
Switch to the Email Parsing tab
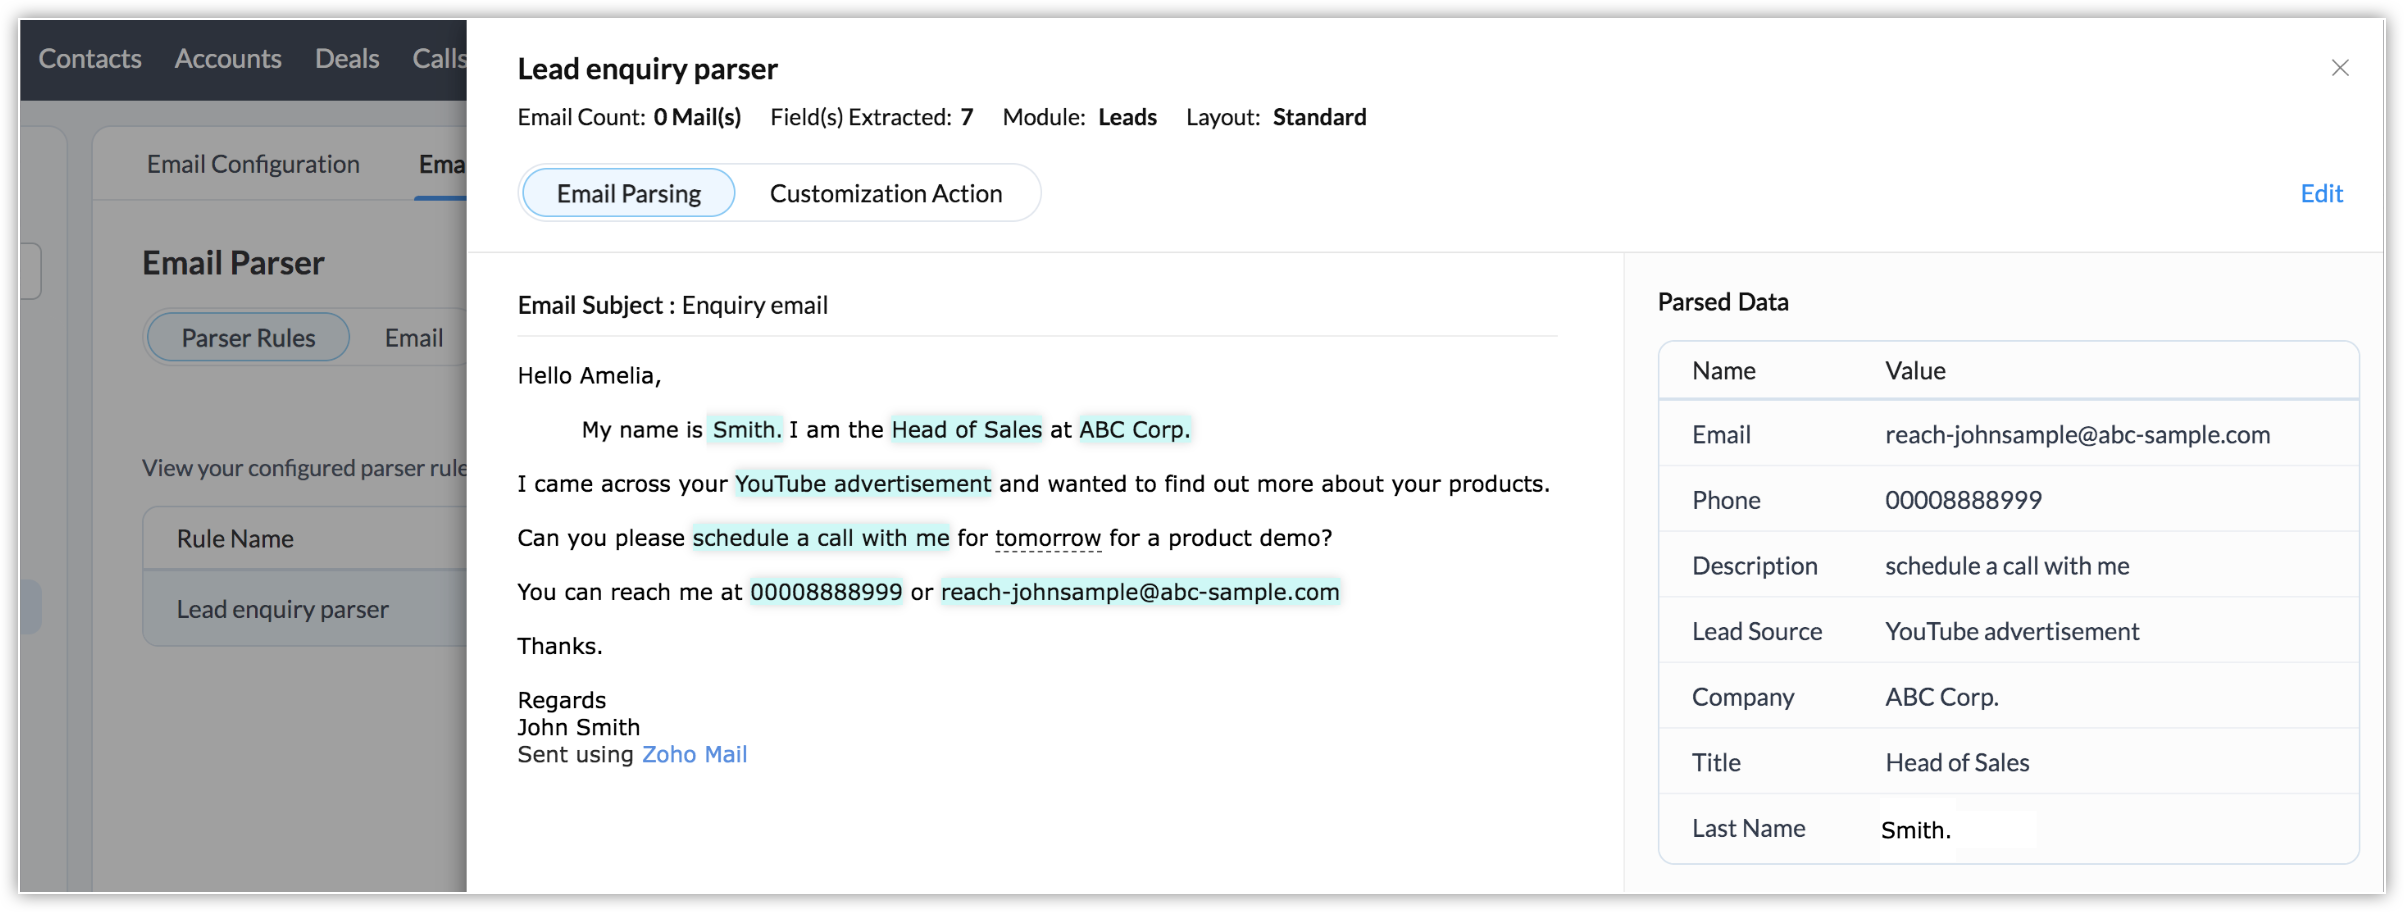[629, 193]
